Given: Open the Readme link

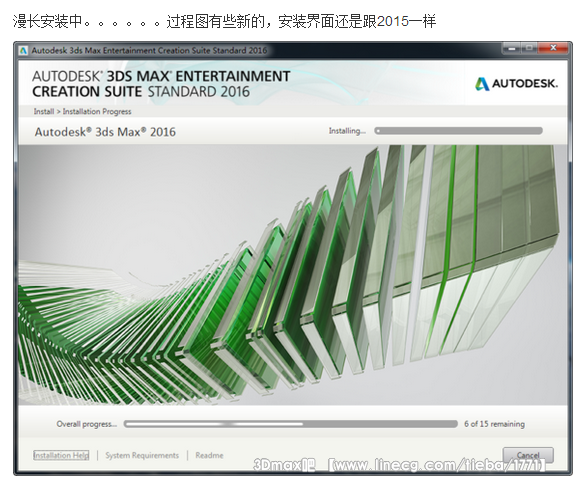Looking at the screenshot, I should pyautogui.click(x=209, y=455).
